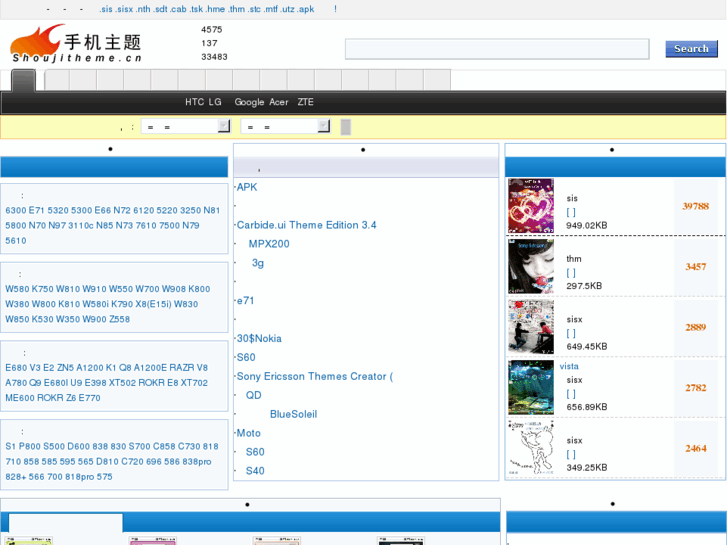Select the N97 model link
727x545 pixels.
pyautogui.click(x=57, y=225)
